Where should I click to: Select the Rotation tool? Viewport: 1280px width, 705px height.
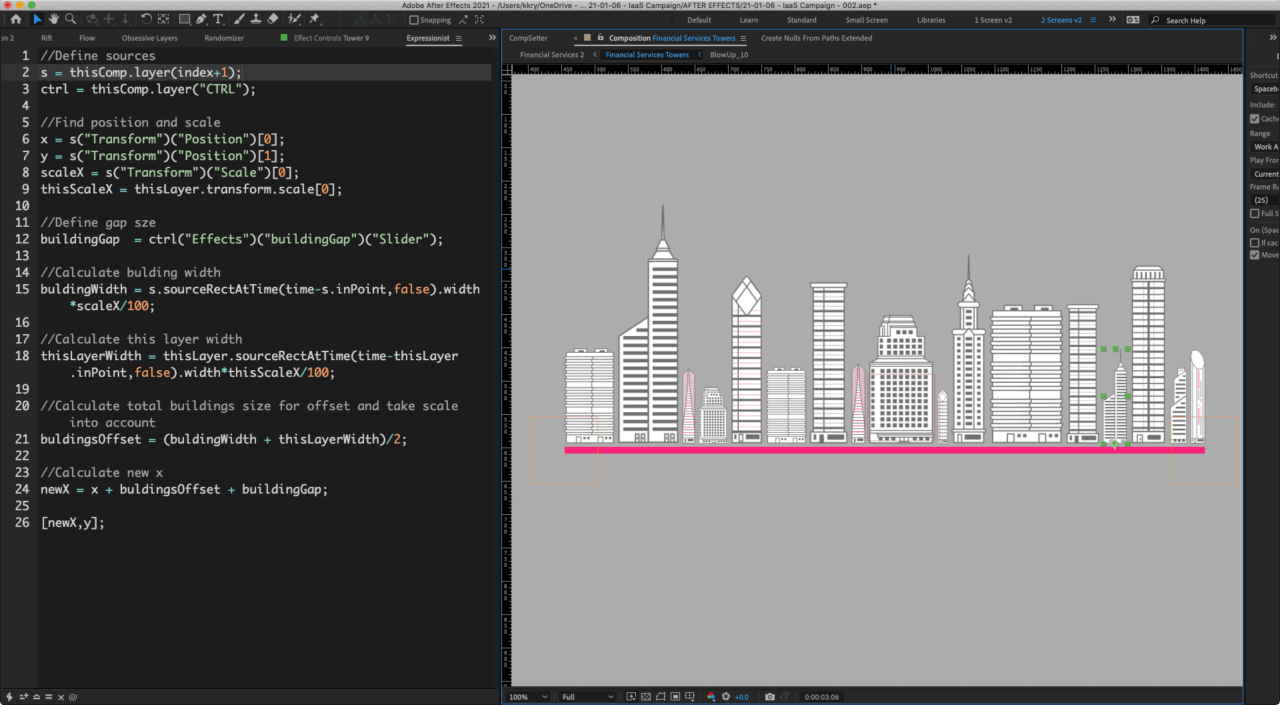(146, 19)
